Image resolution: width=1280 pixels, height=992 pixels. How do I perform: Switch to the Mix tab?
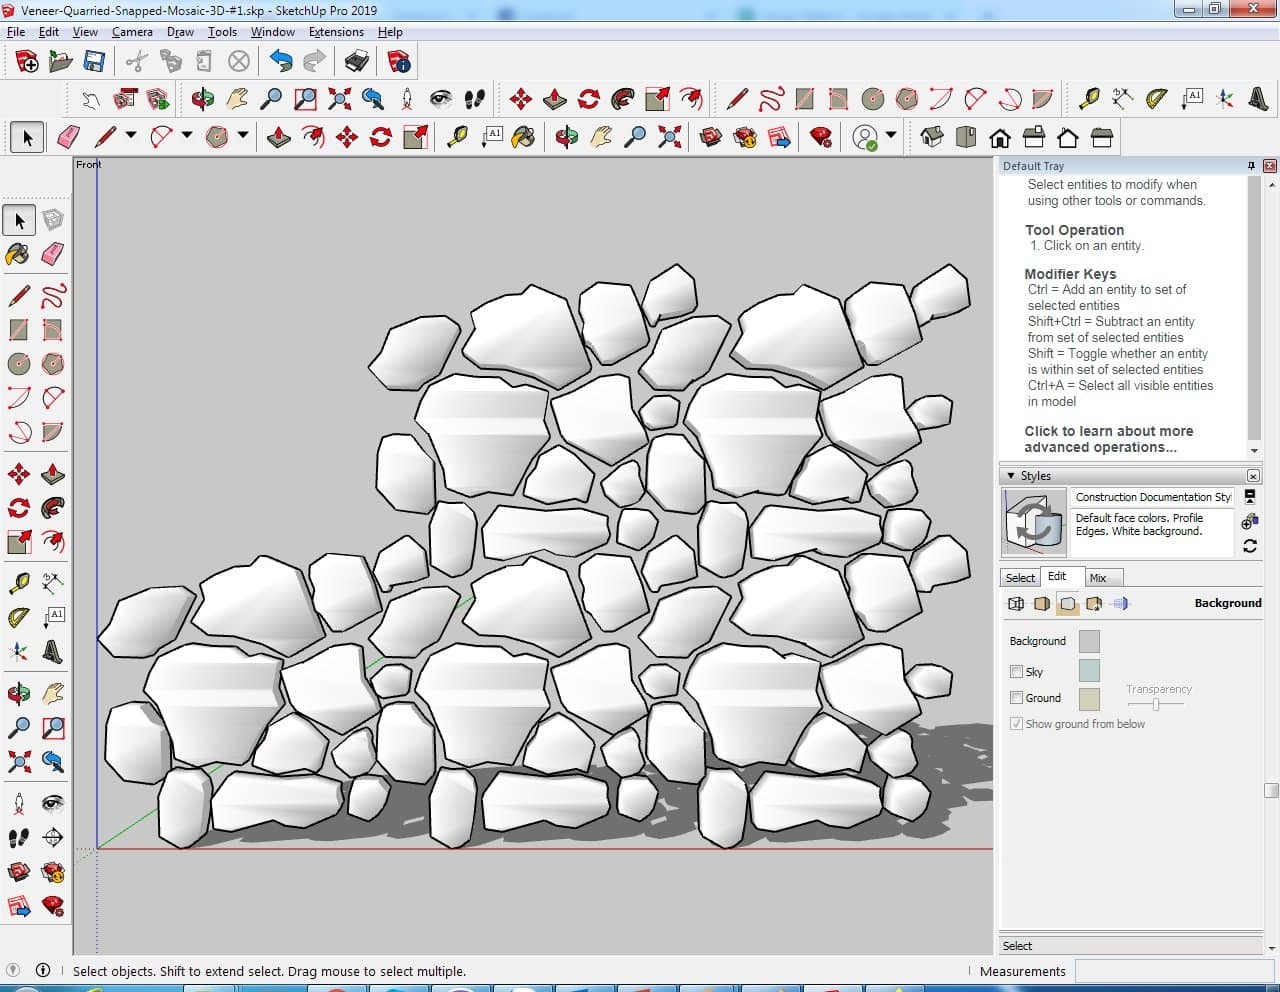(x=1098, y=578)
